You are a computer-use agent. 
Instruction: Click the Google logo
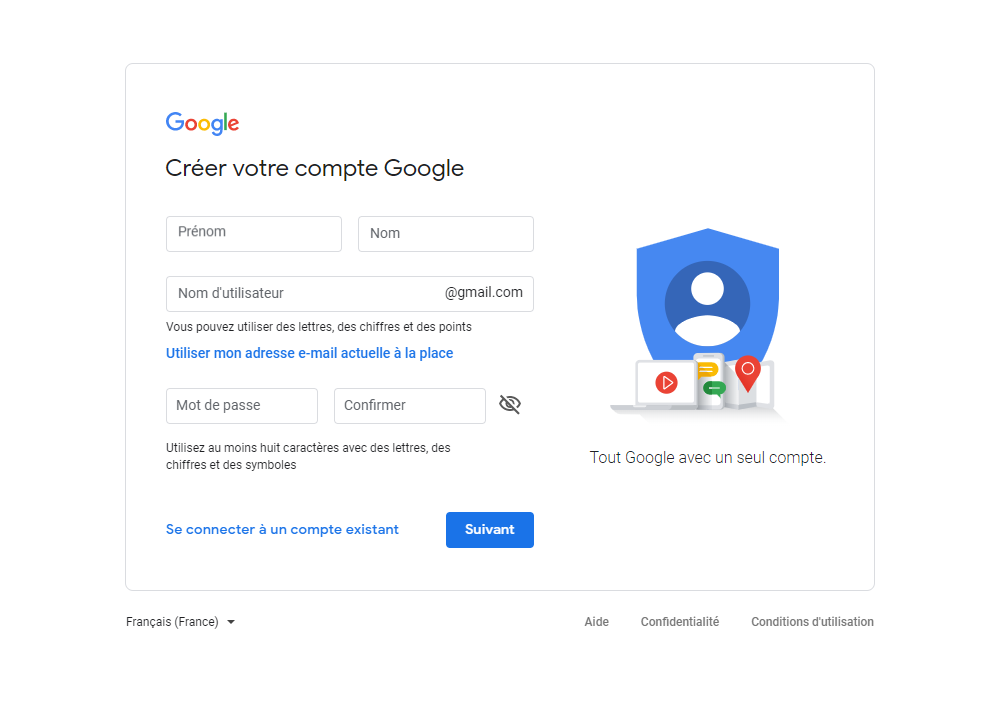tap(202, 123)
